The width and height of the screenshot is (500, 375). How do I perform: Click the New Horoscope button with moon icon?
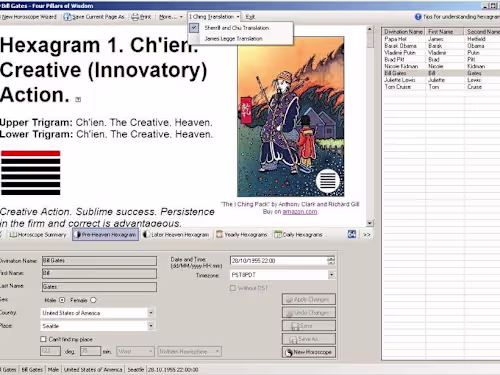pos(309,352)
